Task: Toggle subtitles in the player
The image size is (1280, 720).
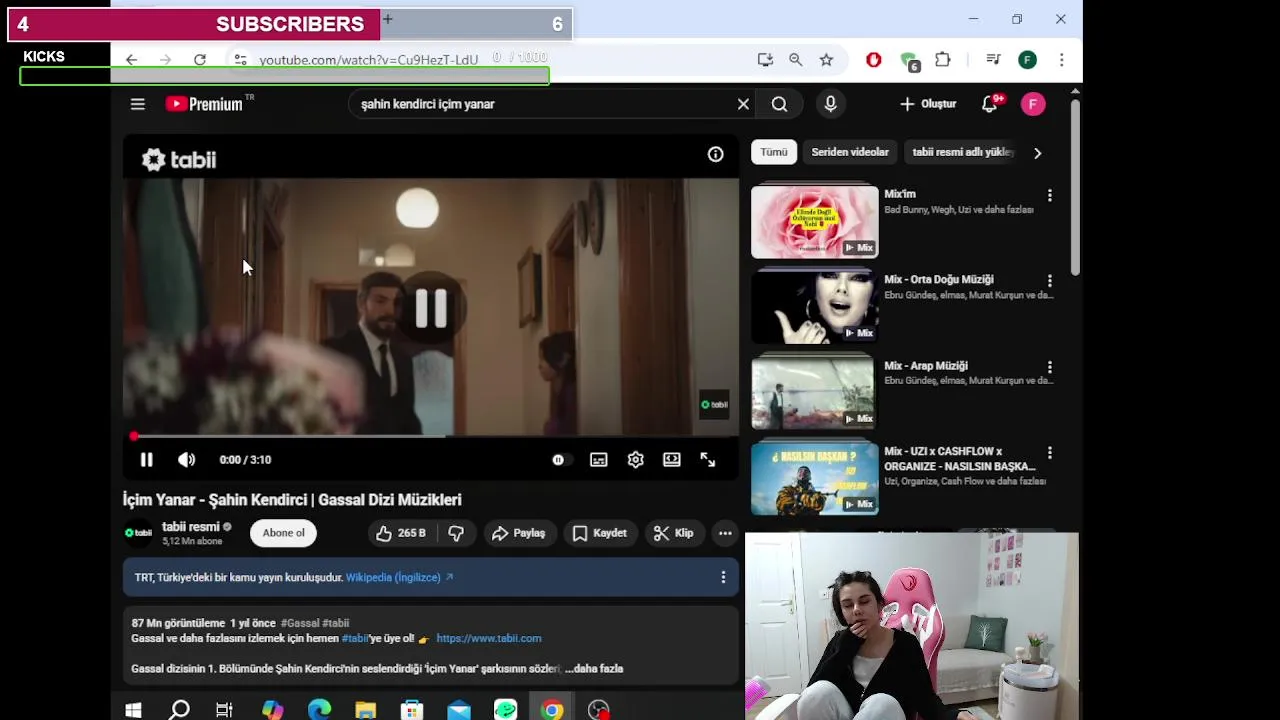Action: [598, 460]
